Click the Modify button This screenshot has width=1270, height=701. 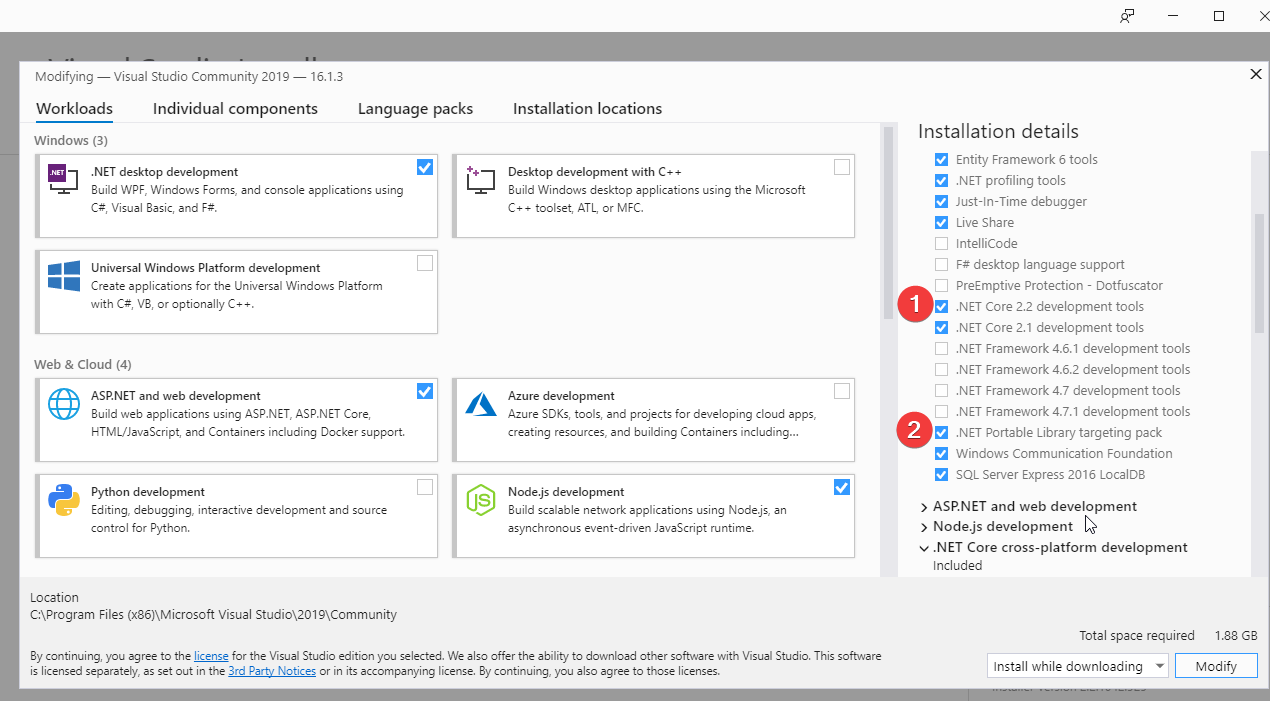(1215, 666)
